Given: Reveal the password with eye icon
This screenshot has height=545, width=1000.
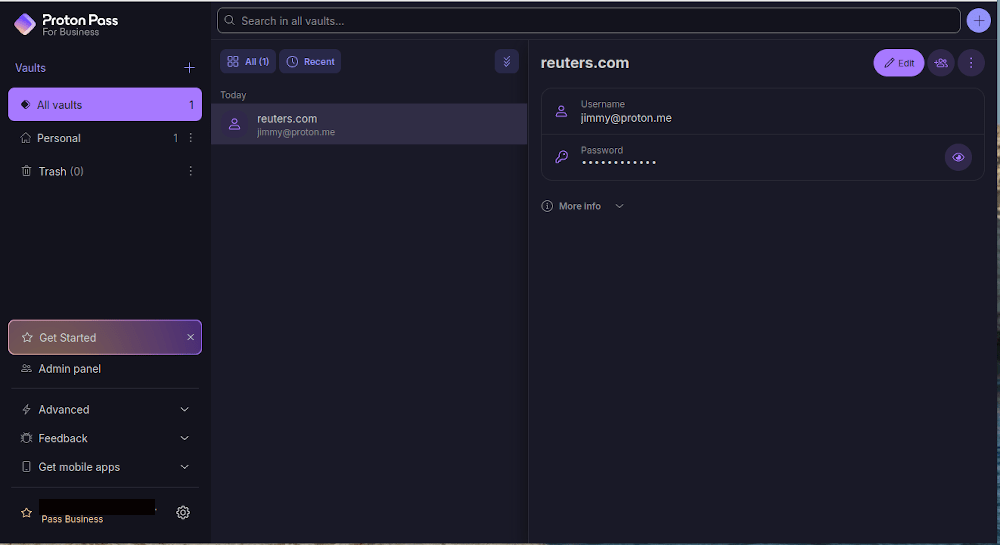Looking at the screenshot, I should point(958,157).
